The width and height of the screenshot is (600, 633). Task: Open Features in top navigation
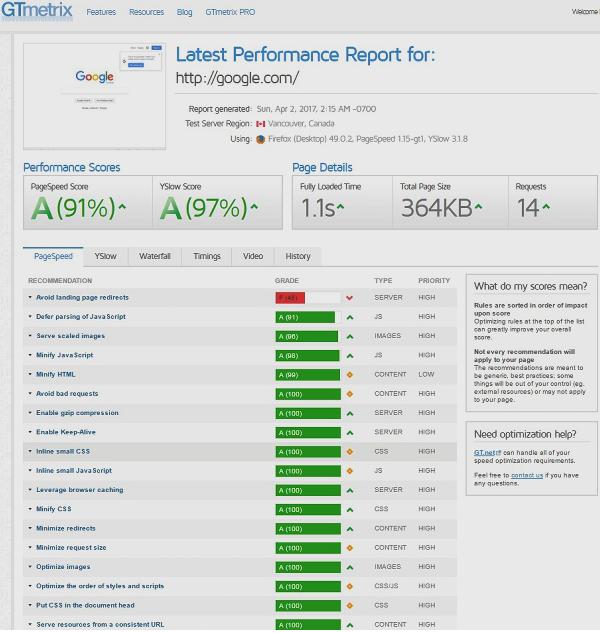click(101, 12)
